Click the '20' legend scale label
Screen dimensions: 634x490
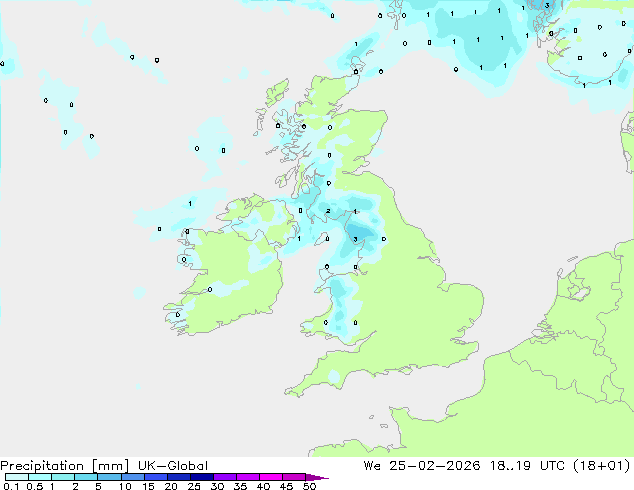[171, 486]
